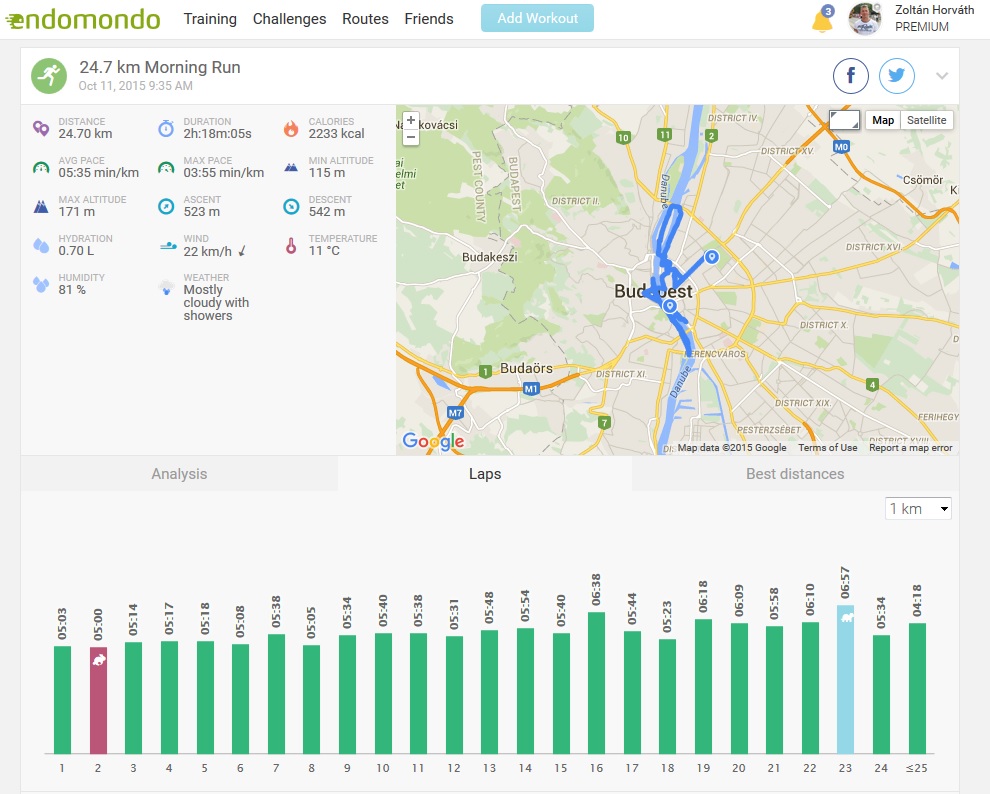990x794 pixels.
Task: Select the lap 16 bar at 06:38
Action: pos(596,683)
